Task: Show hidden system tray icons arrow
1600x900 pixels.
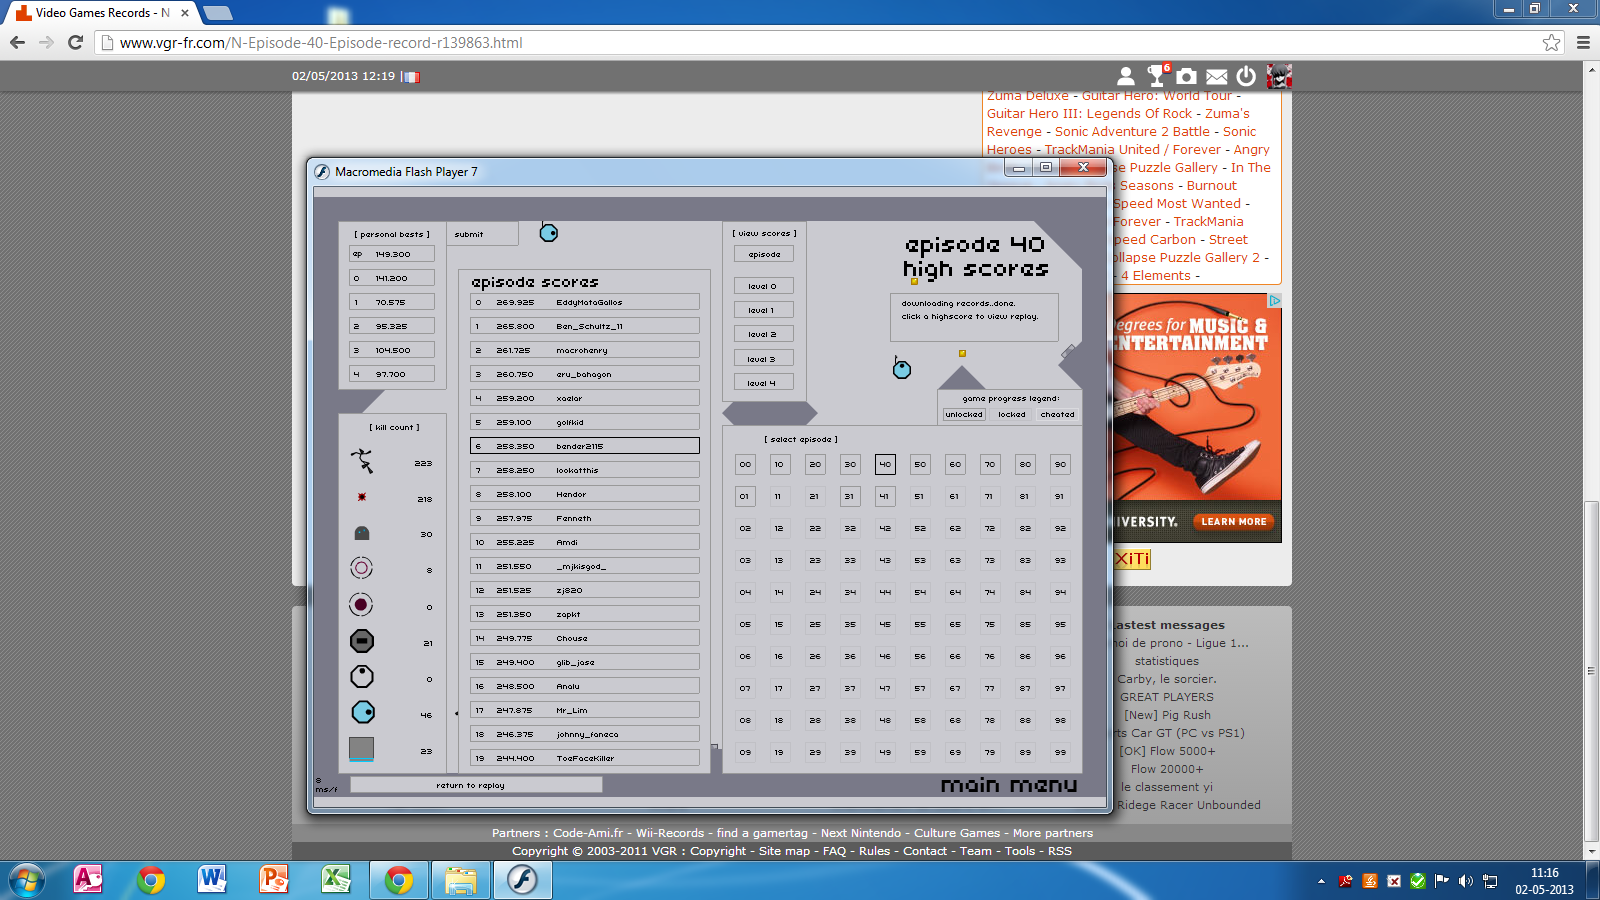Action: [x=1321, y=881]
